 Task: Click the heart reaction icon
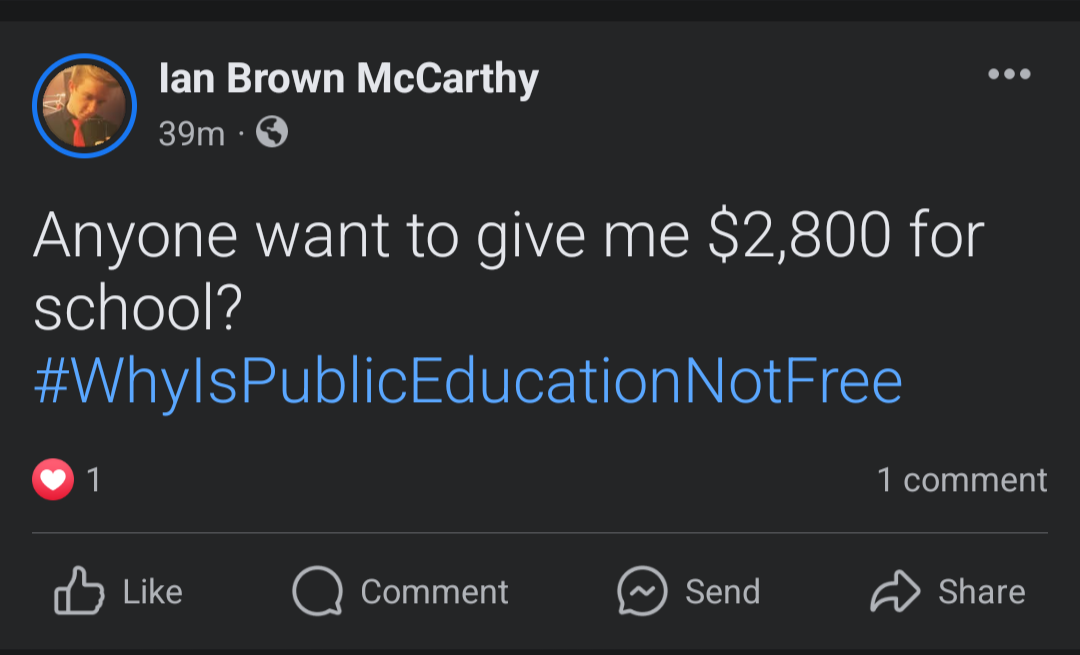tap(53, 480)
